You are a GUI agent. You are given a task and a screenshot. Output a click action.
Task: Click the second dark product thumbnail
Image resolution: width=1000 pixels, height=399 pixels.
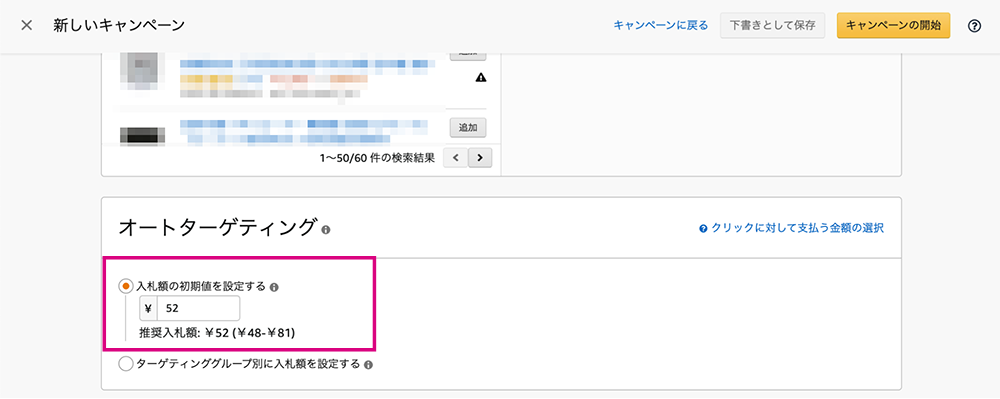point(143,135)
